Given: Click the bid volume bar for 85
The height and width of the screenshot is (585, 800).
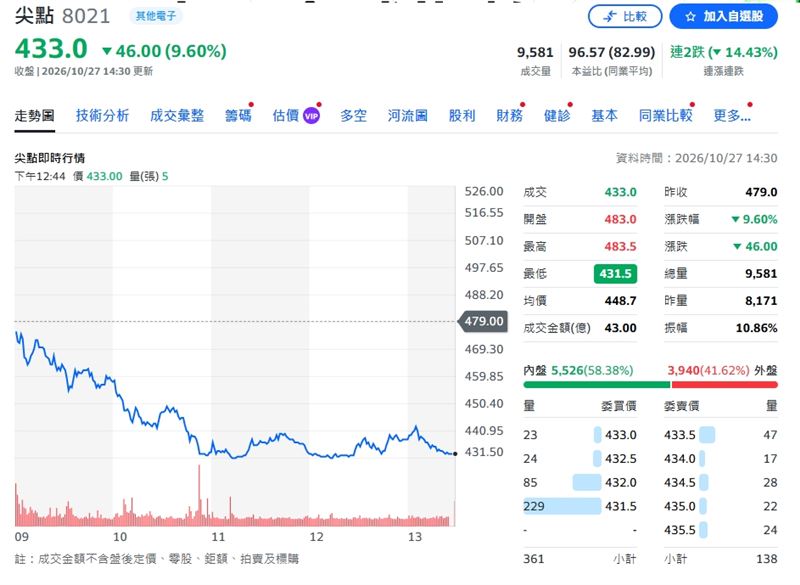Looking at the screenshot, I should pyautogui.click(x=587, y=482).
